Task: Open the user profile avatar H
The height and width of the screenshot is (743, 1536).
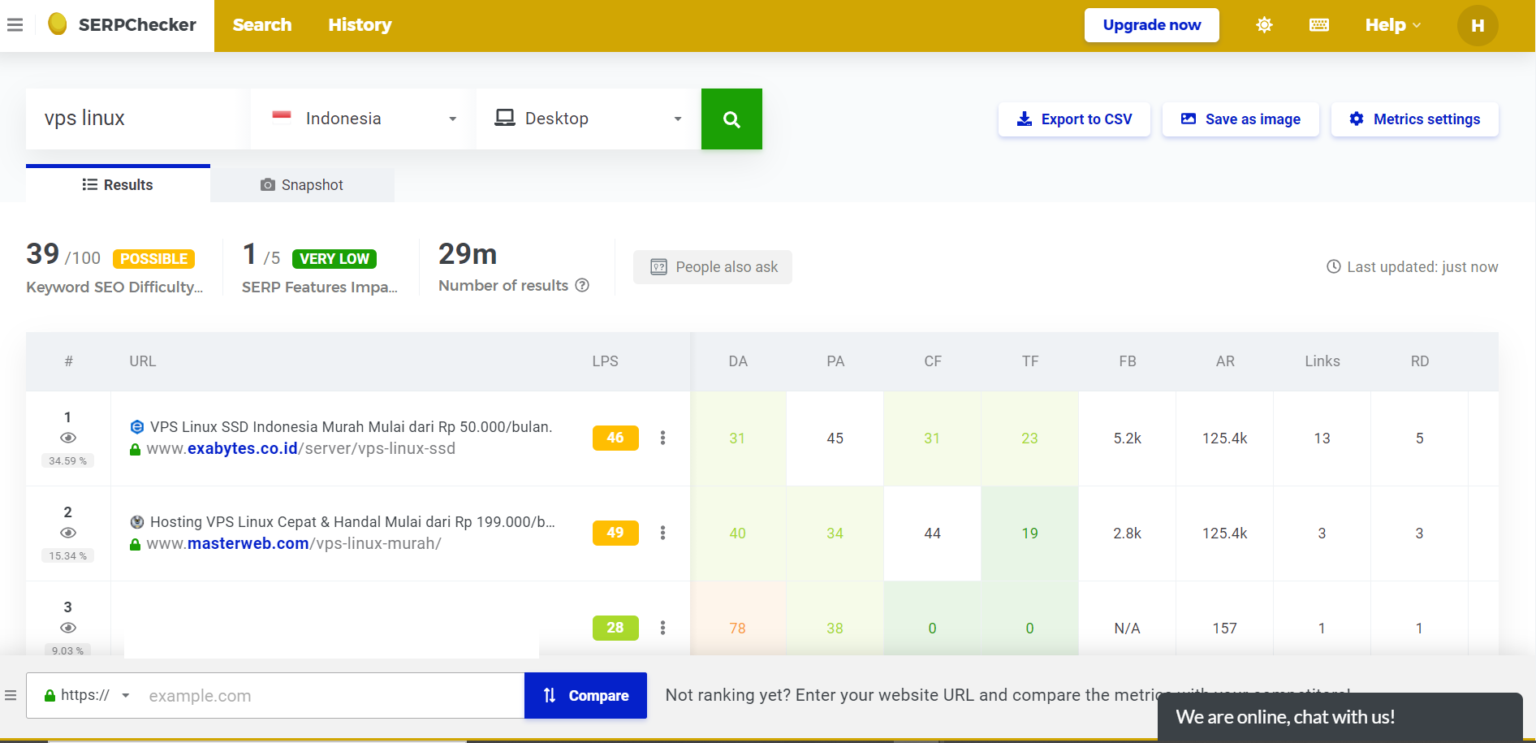Action: [x=1477, y=25]
